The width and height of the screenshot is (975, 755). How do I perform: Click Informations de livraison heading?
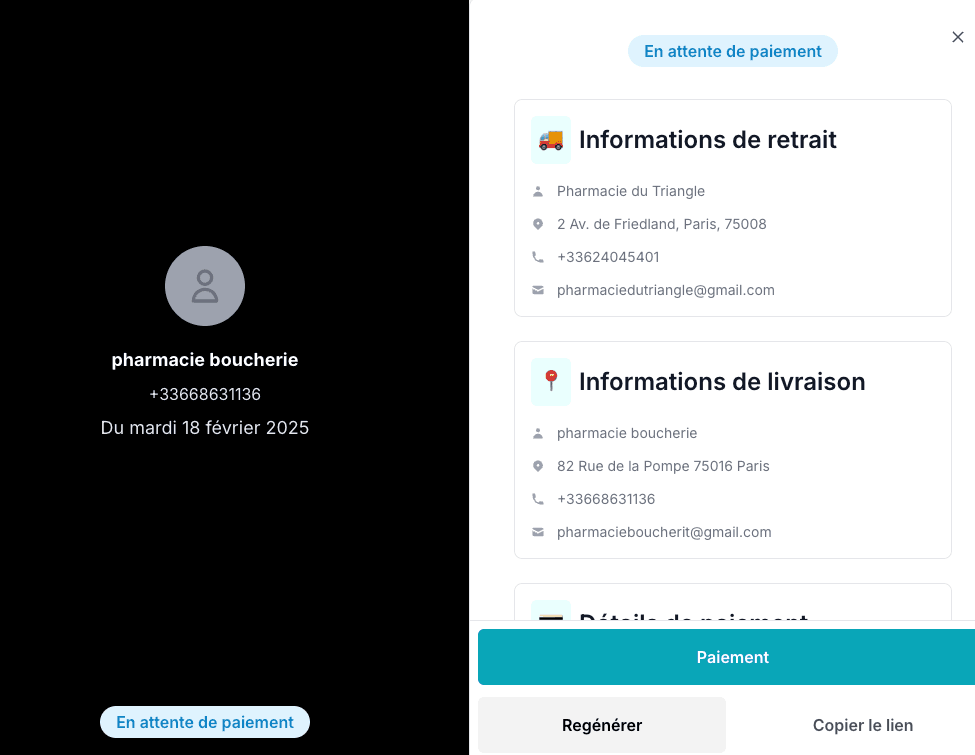722,381
